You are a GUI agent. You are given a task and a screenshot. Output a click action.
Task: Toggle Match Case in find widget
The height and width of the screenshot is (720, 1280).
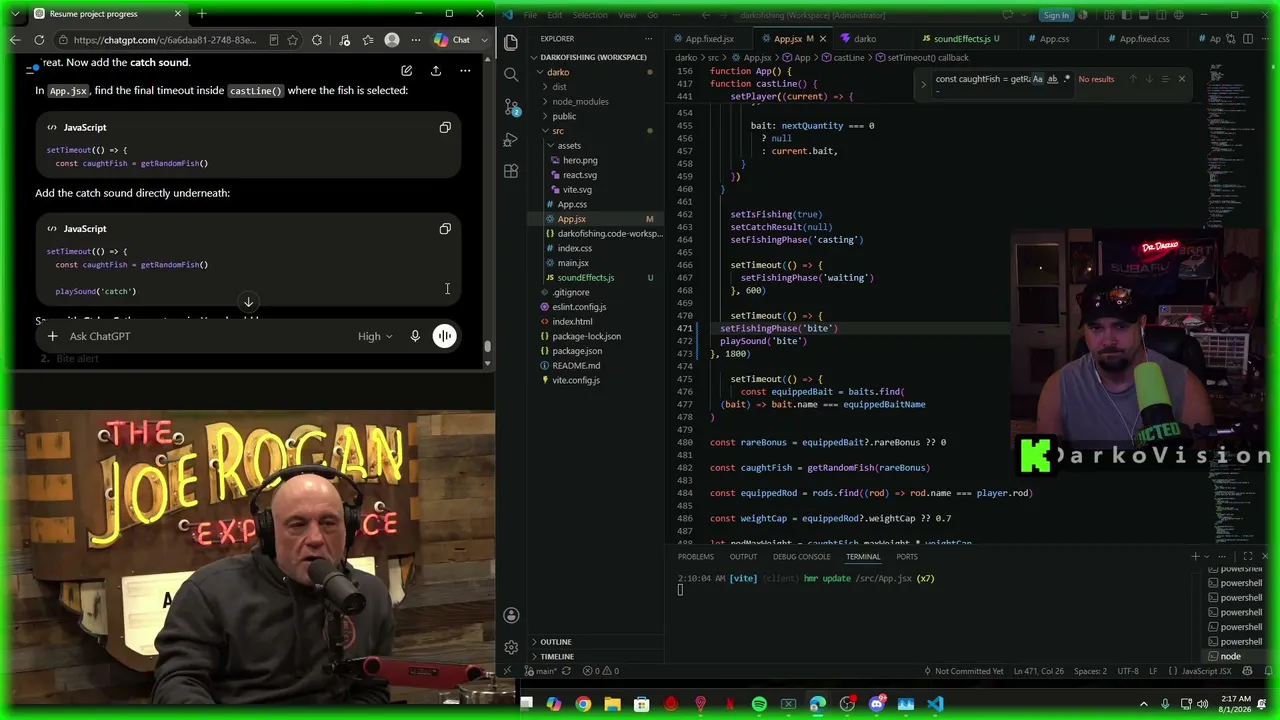click(1038, 79)
